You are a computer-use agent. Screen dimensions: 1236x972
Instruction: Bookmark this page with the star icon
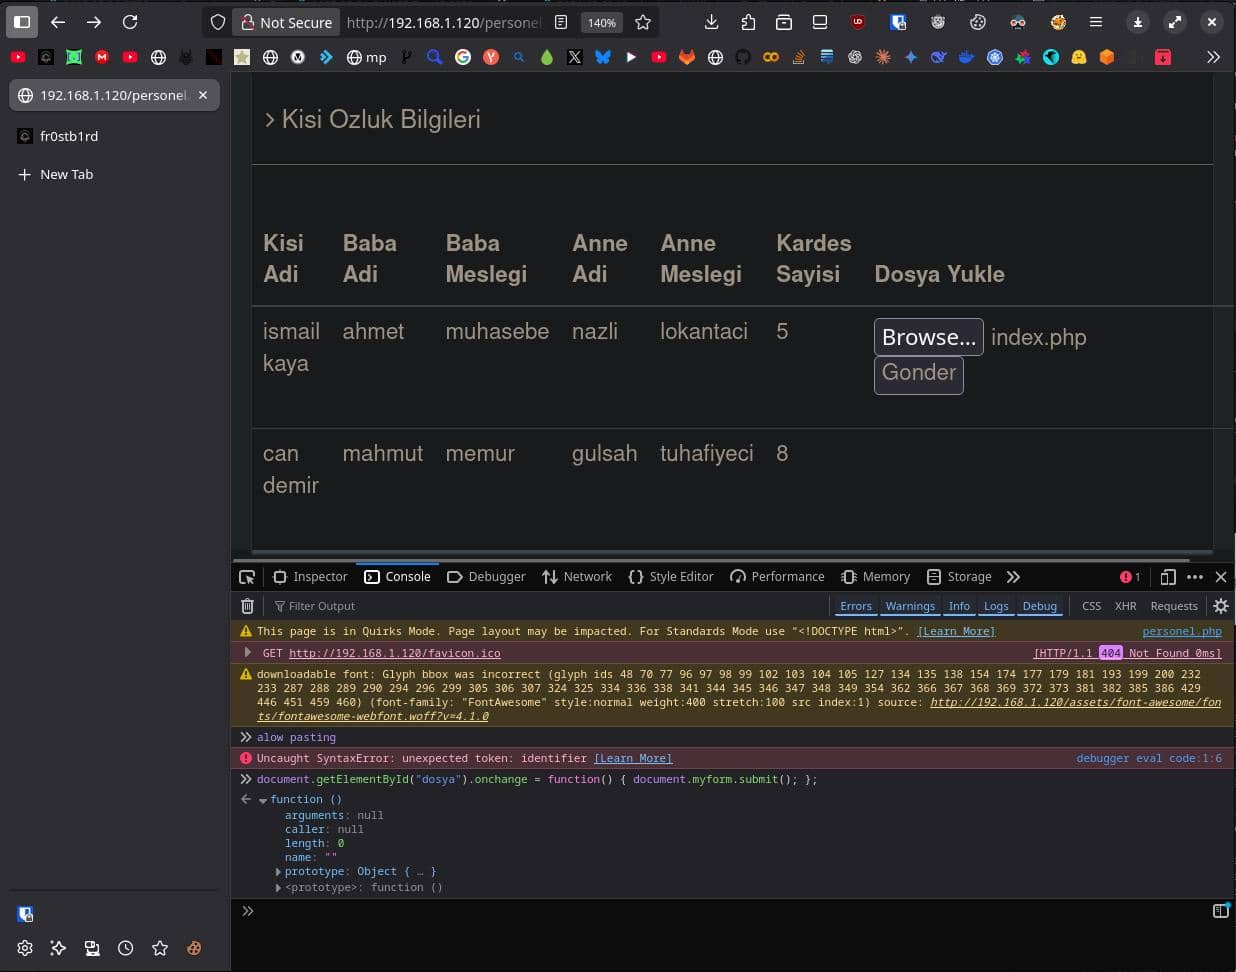click(643, 22)
